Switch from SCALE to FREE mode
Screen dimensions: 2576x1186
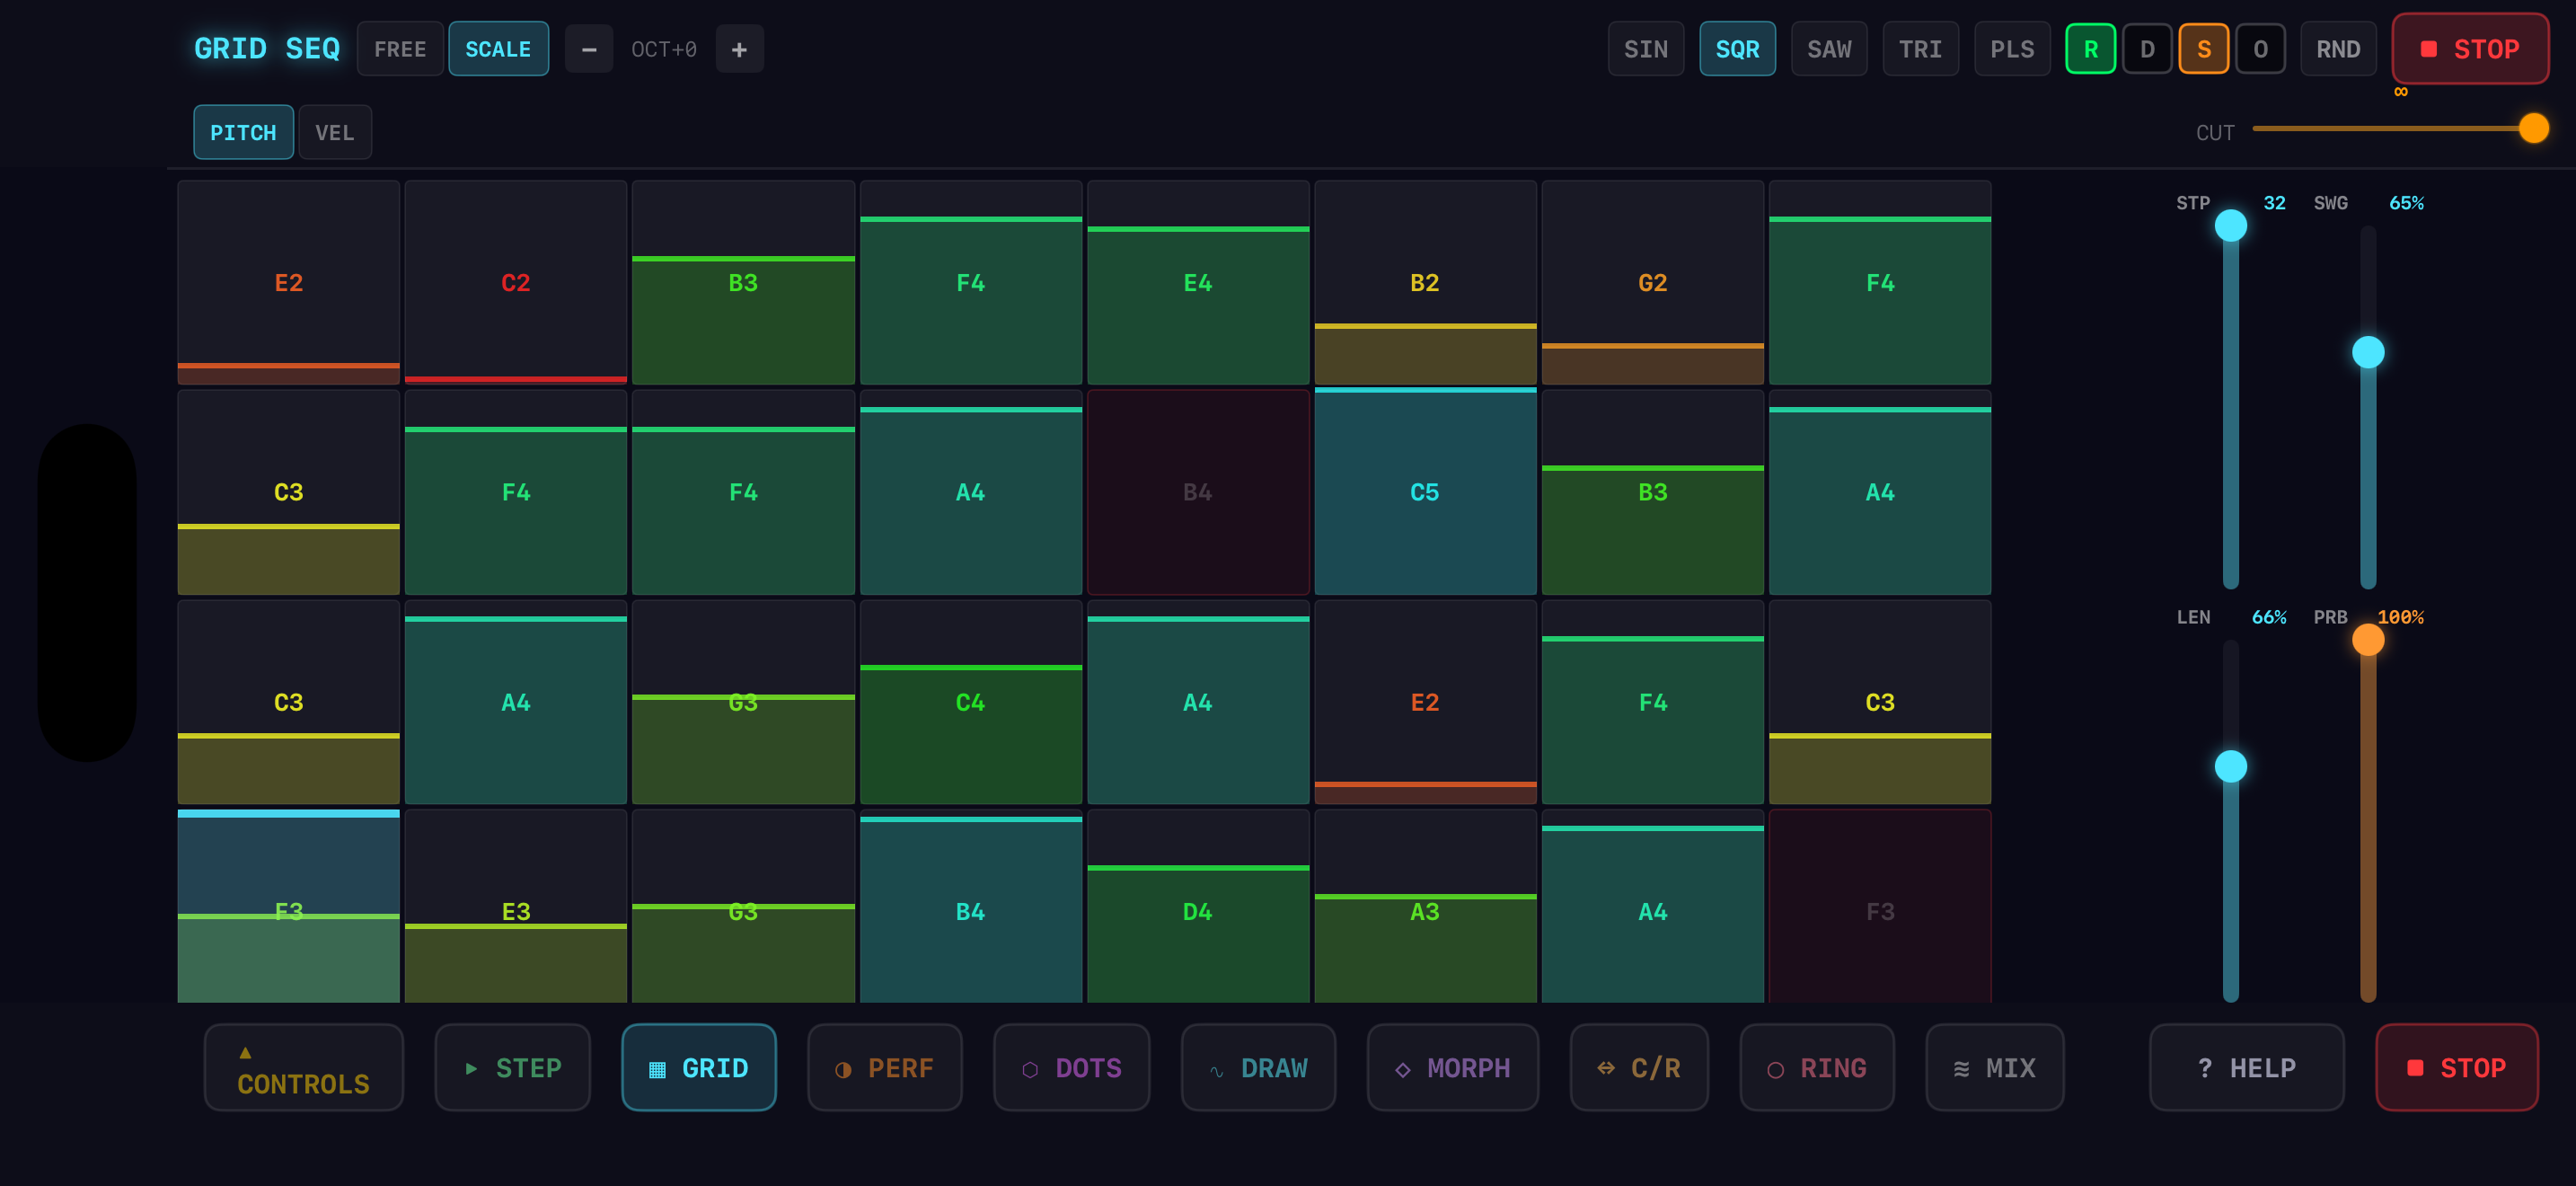pos(400,48)
